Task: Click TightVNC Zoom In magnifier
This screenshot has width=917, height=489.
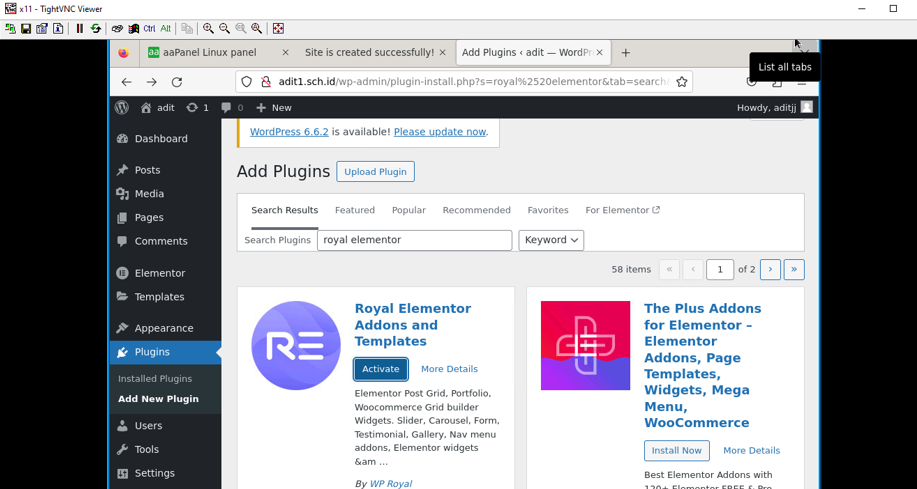Action: pyautogui.click(x=209, y=28)
